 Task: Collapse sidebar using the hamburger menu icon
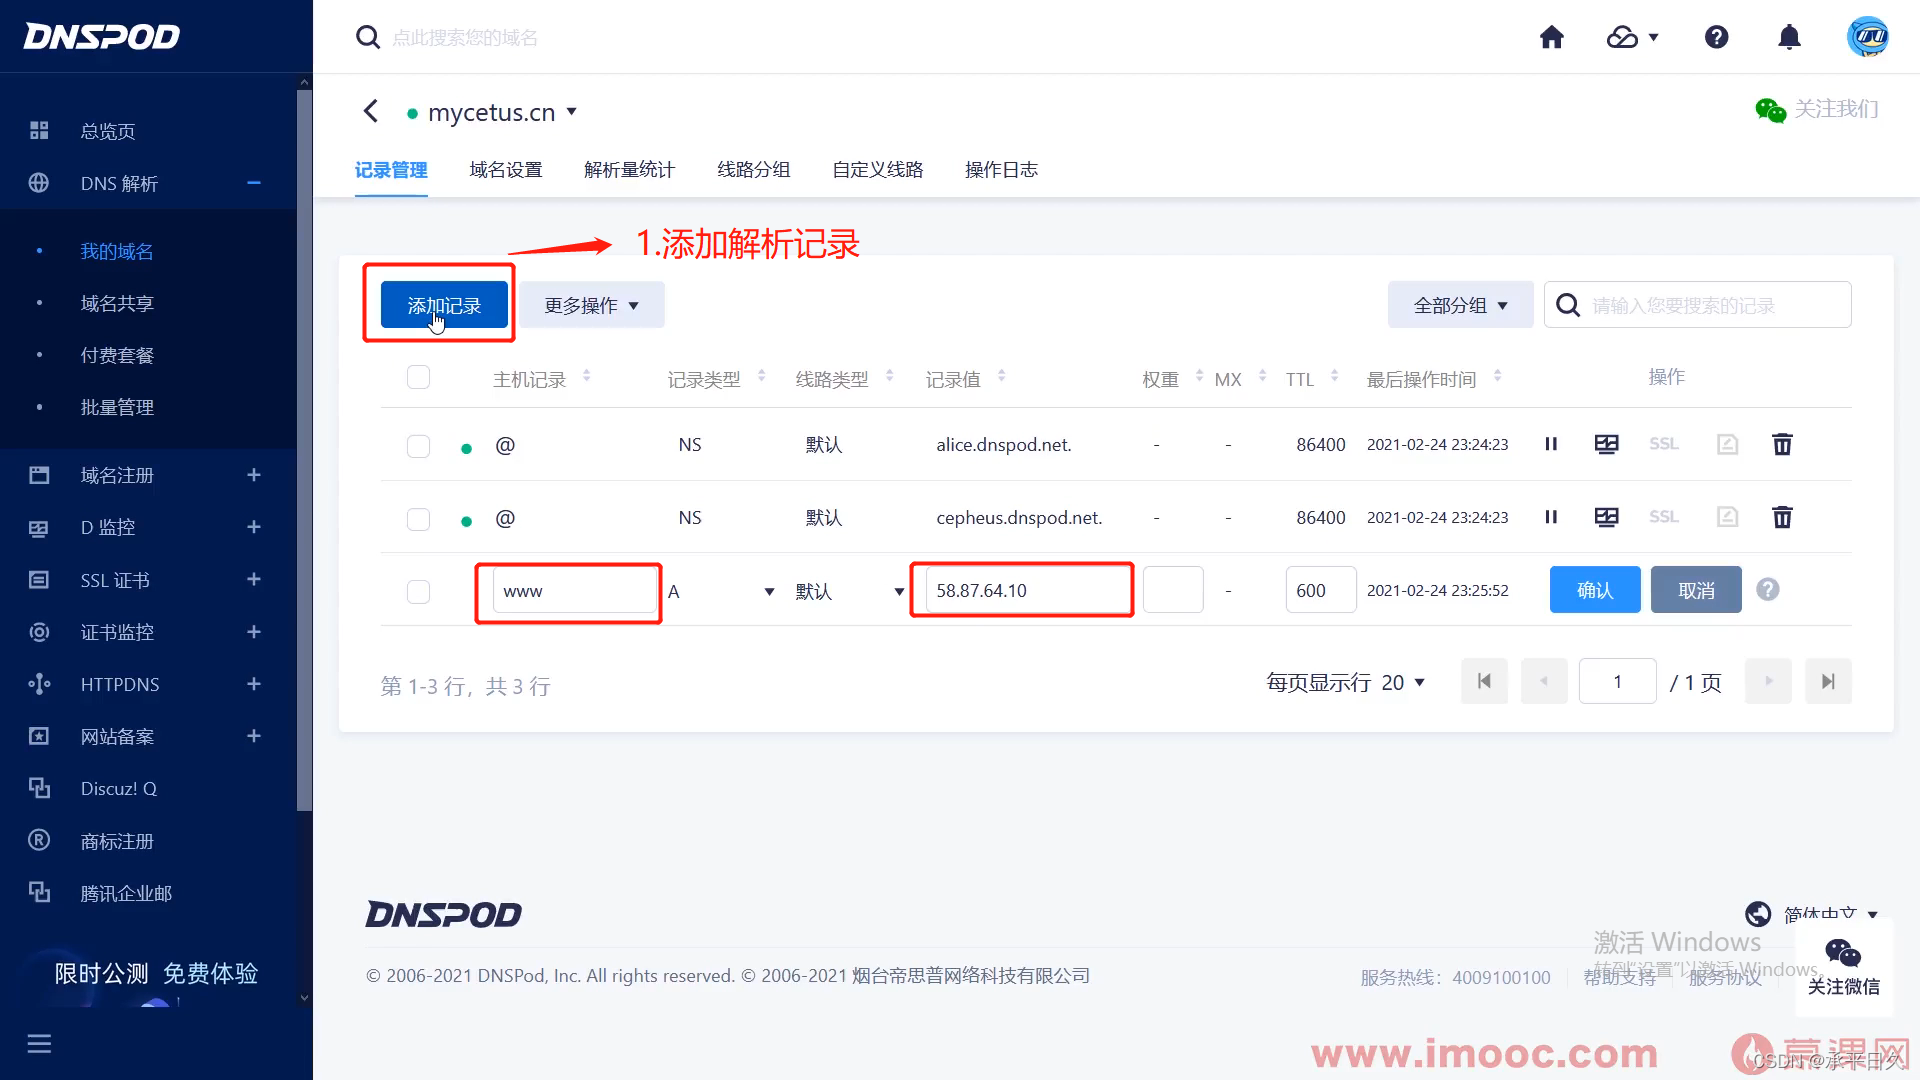tap(39, 1044)
